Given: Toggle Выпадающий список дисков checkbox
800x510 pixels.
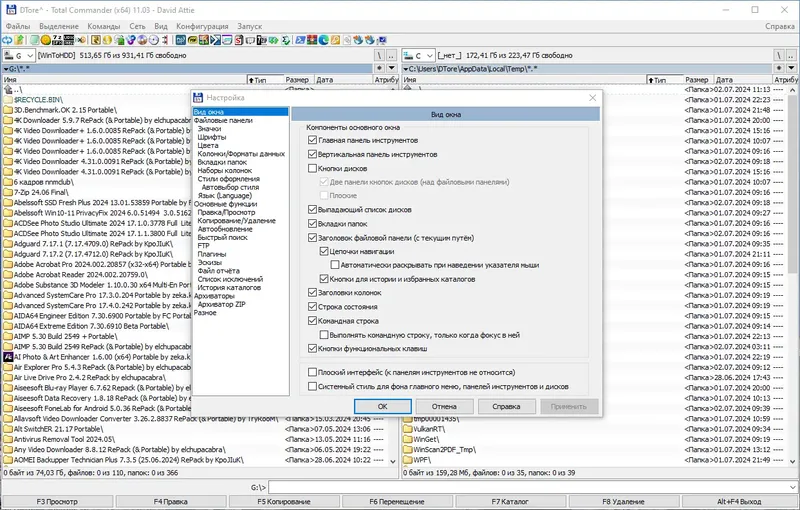Looking at the screenshot, I should click(x=312, y=210).
